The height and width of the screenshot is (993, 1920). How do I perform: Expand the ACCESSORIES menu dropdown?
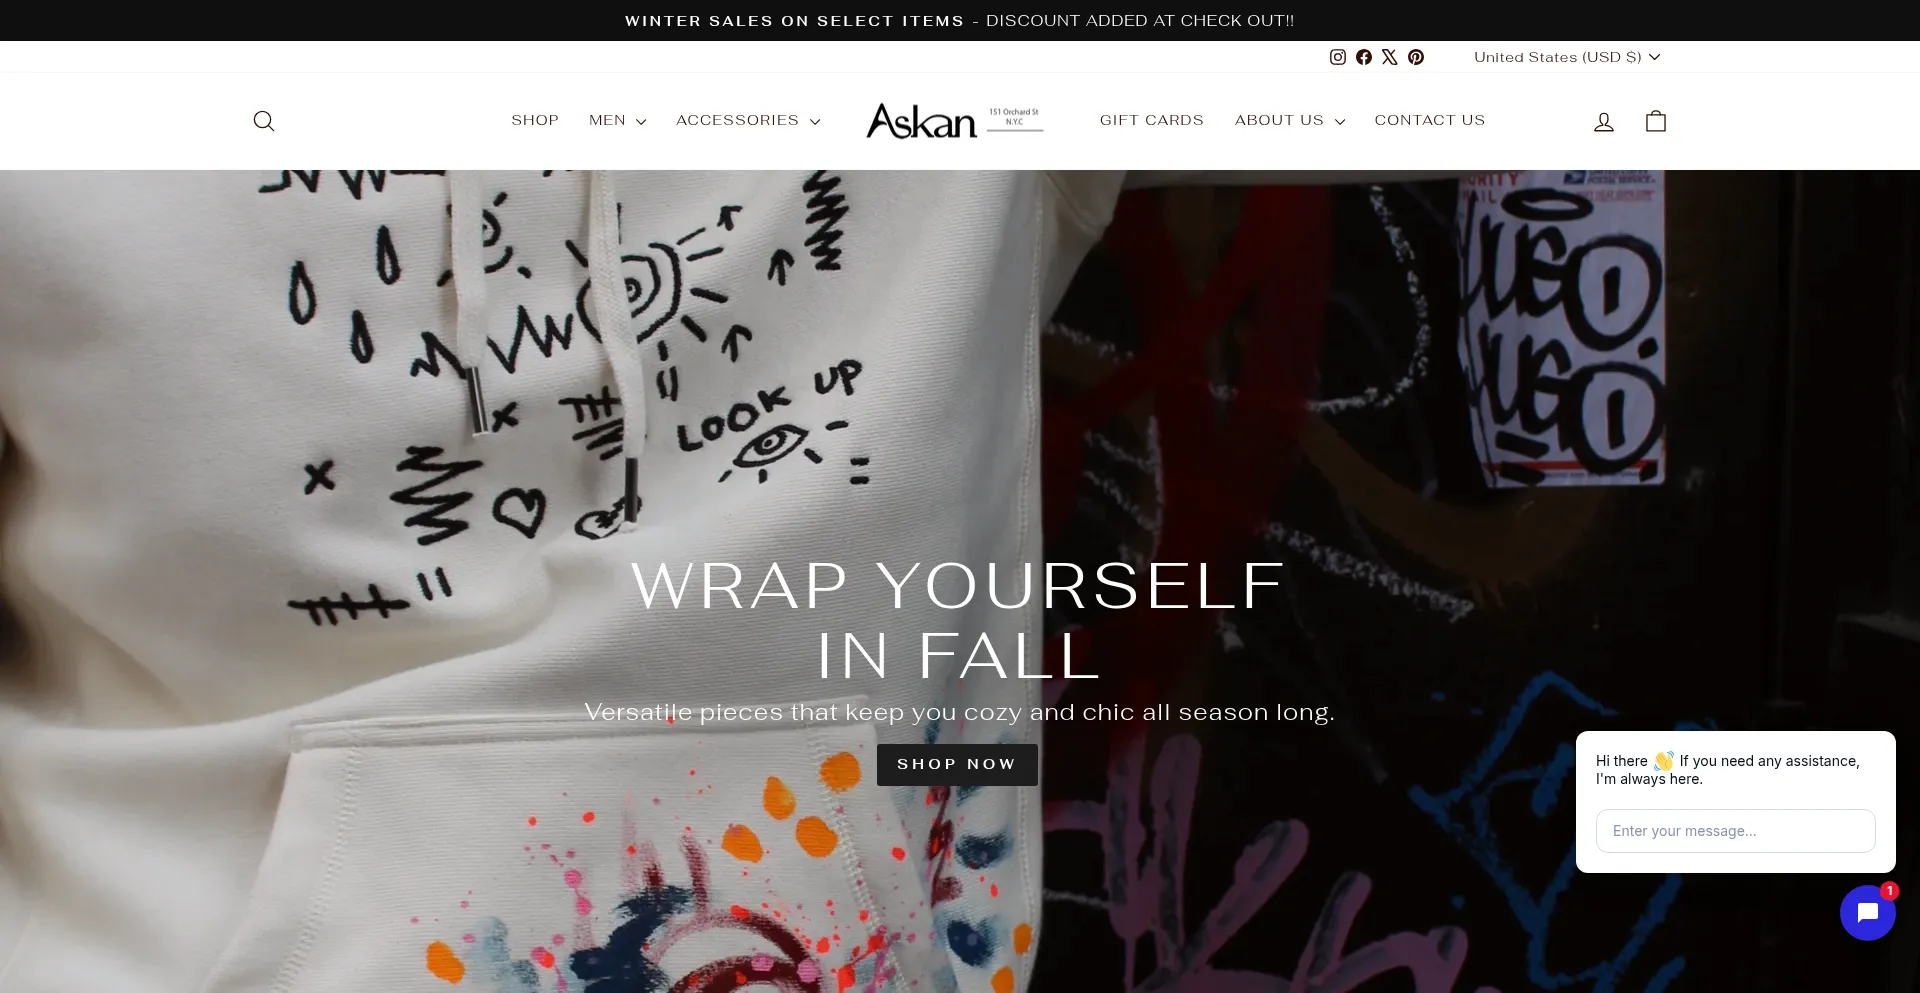(x=748, y=120)
